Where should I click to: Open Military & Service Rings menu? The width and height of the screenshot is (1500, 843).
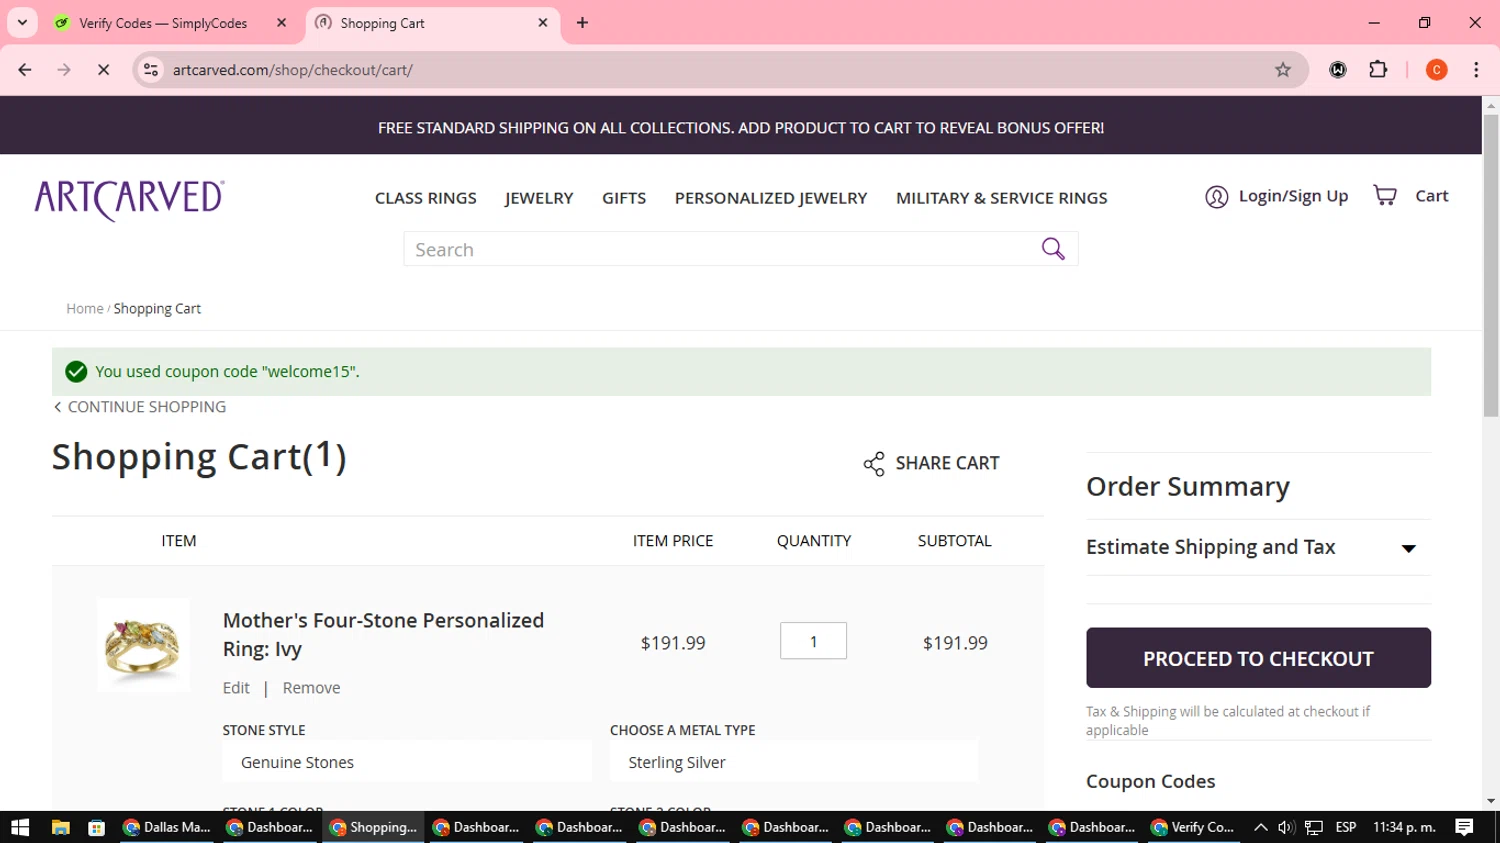point(1002,198)
